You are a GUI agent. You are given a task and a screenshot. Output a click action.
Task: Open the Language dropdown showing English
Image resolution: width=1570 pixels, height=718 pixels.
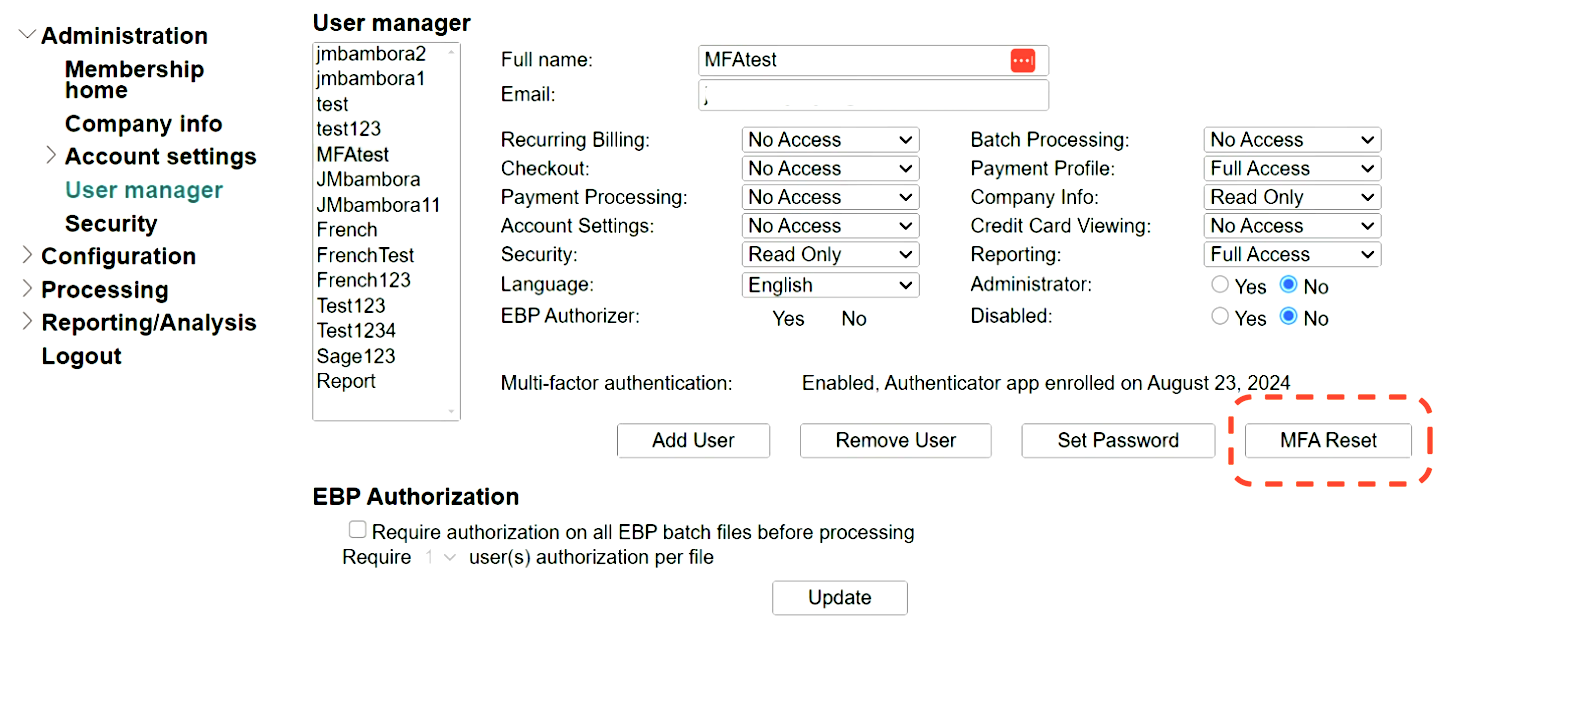[829, 284]
